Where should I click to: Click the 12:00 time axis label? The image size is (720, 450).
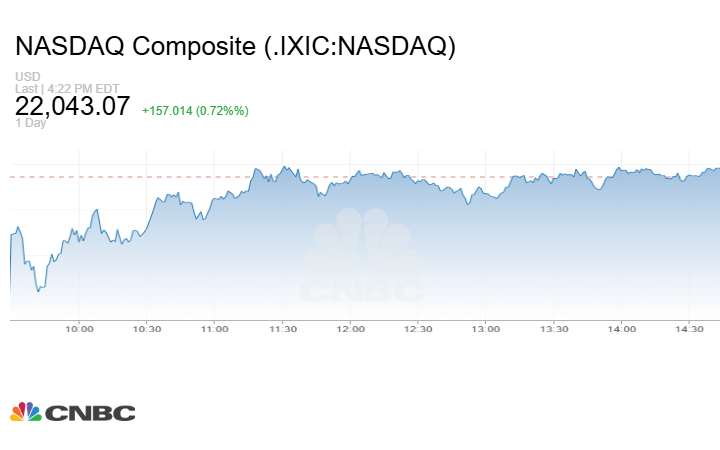[350, 329]
